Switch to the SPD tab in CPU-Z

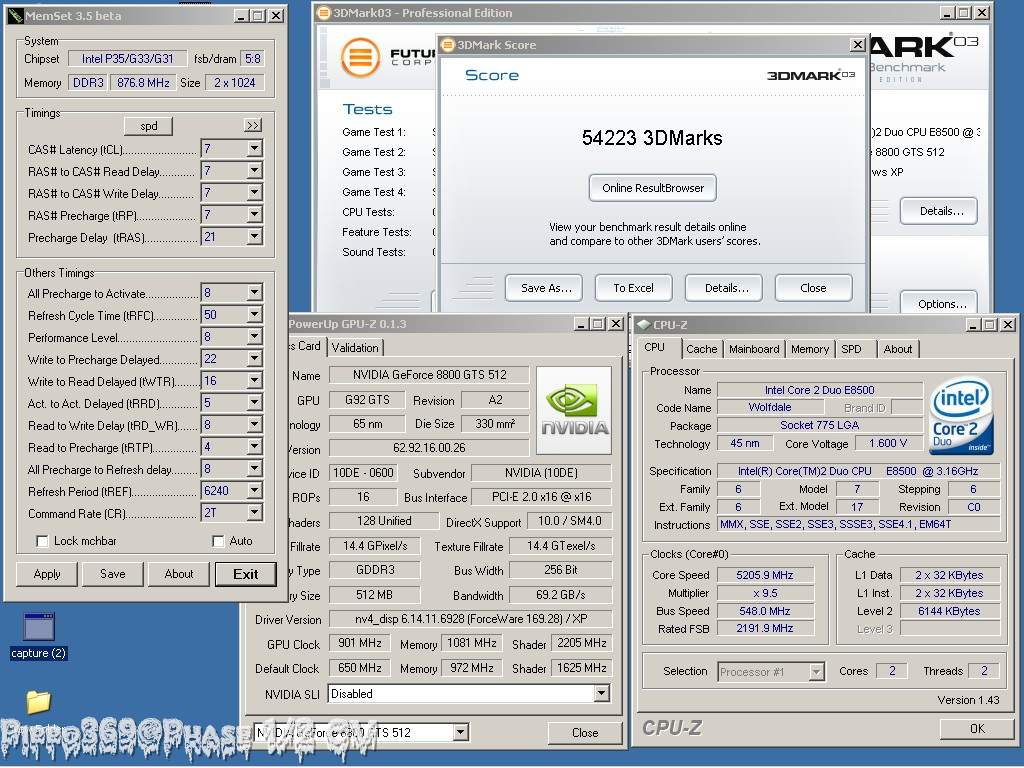(x=851, y=349)
